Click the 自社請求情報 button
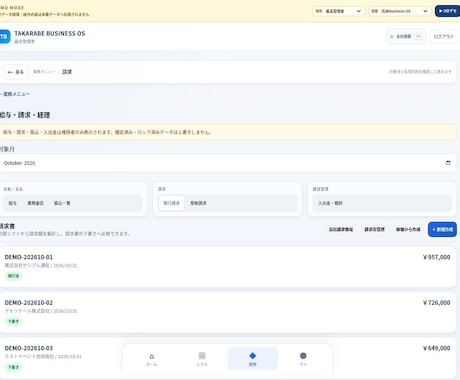The height and width of the screenshot is (380, 460). (341, 229)
